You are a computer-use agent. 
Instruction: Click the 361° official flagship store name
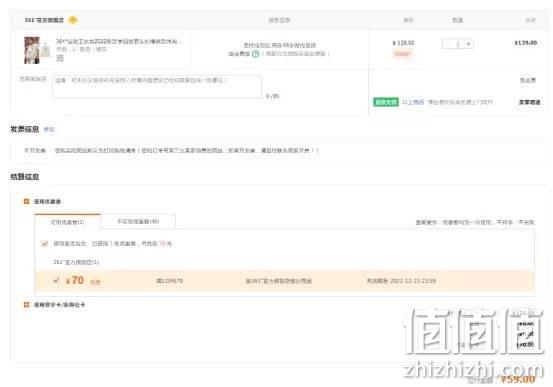click(x=44, y=20)
